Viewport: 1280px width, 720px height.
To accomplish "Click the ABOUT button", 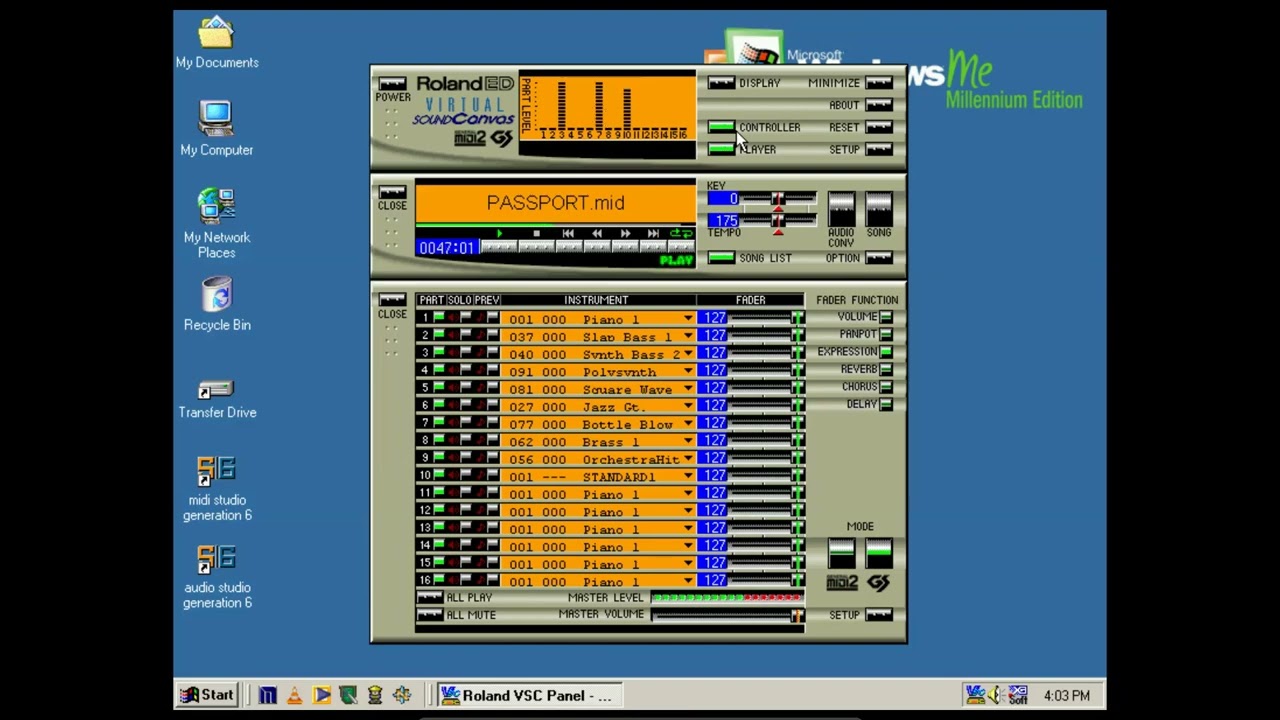I will tap(879, 105).
